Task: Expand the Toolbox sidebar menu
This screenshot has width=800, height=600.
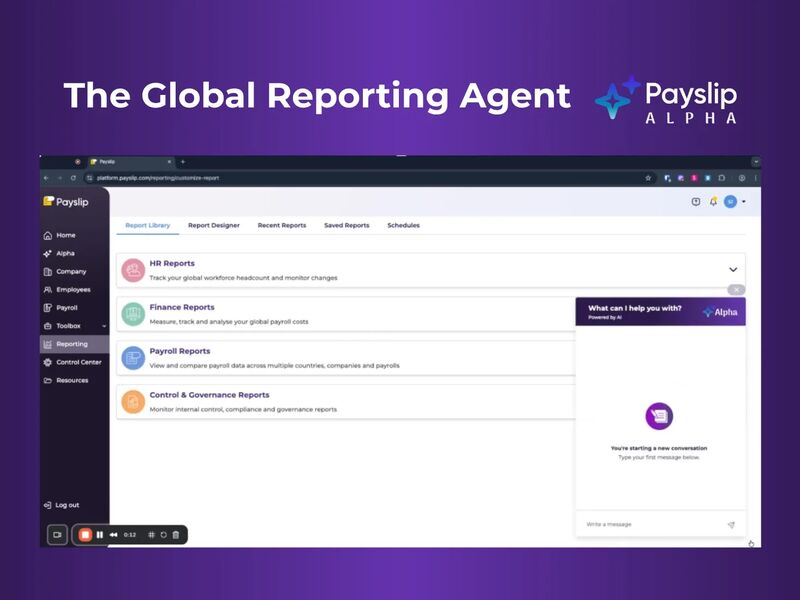Action: click(x=103, y=326)
